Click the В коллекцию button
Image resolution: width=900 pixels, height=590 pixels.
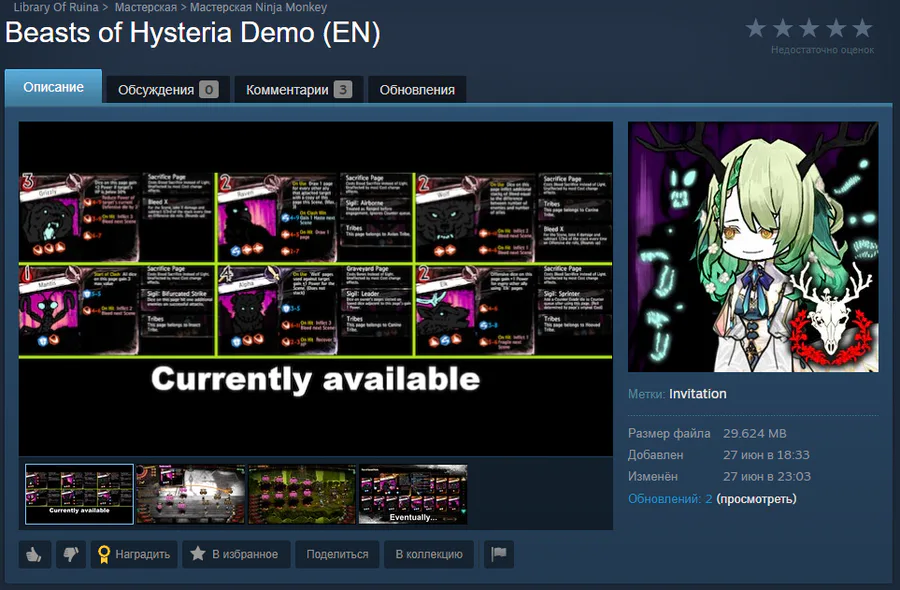(x=429, y=554)
